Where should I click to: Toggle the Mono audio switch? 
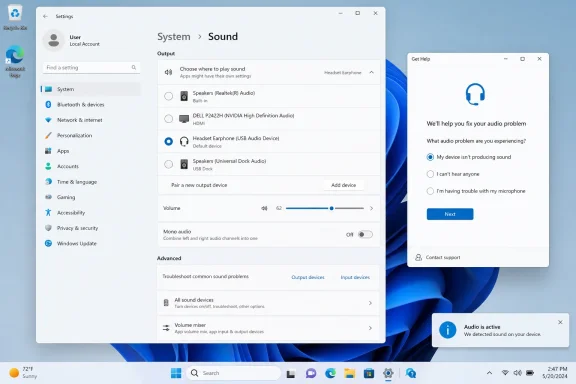click(365, 234)
